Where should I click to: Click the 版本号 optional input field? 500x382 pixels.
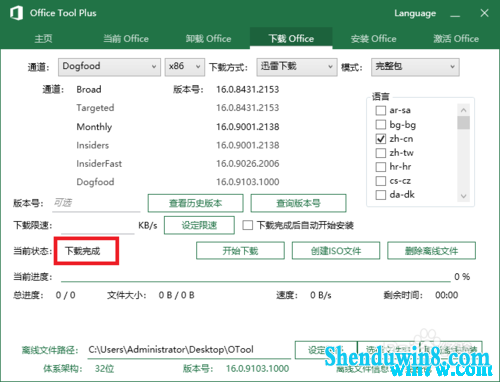[96, 203]
